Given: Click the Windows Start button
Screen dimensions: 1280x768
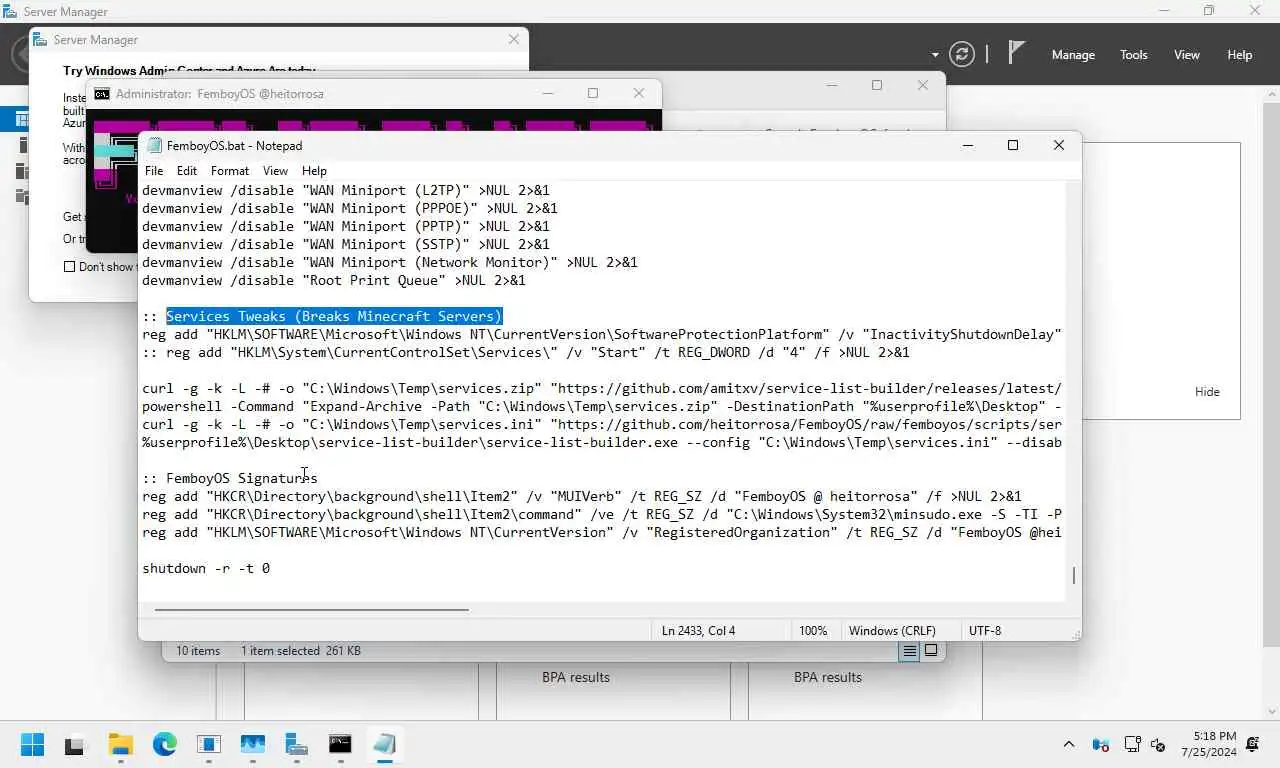Looking at the screenshot, I should (x=32, y=745).
